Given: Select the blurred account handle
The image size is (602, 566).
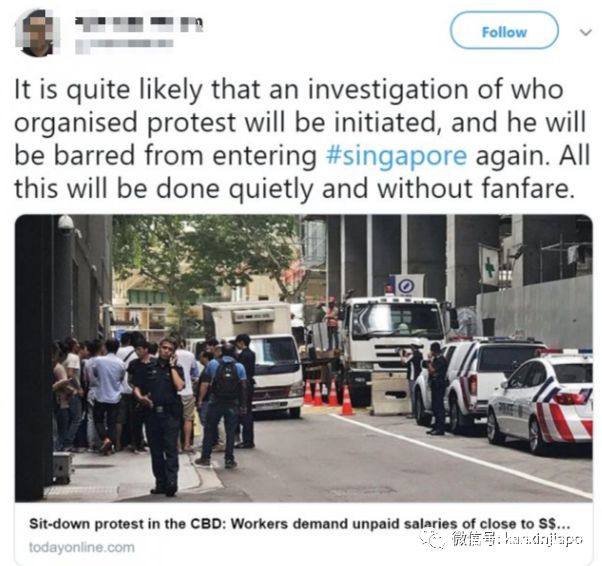Looking at the screenshot, I should point(124,44).
